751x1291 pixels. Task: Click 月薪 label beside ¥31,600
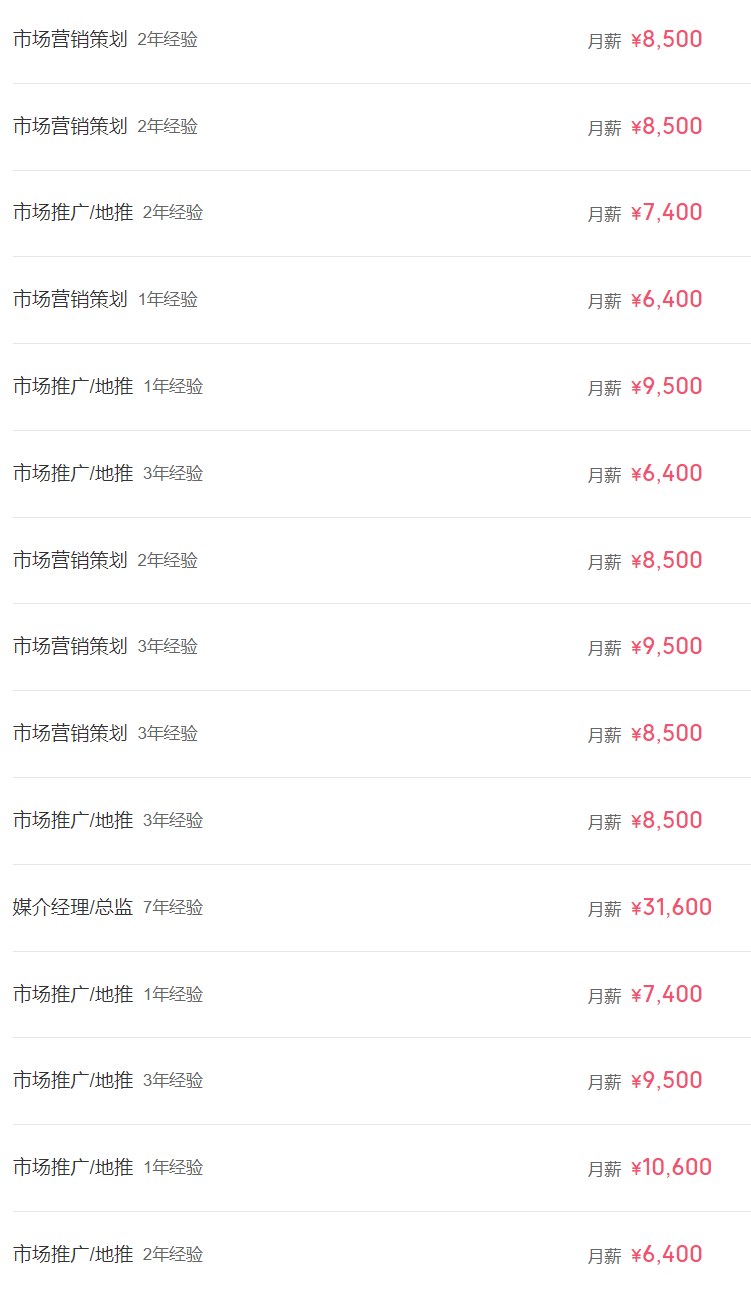[x=604, y=909]
